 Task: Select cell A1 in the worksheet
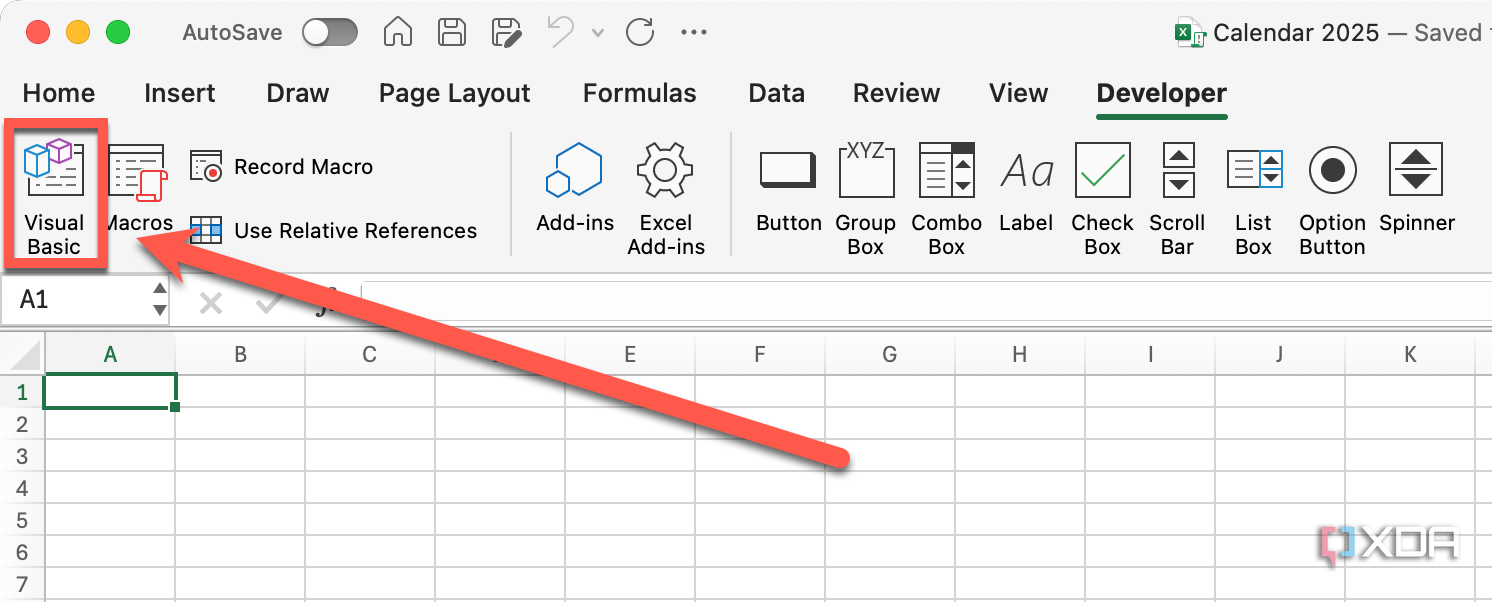[110, 391]
